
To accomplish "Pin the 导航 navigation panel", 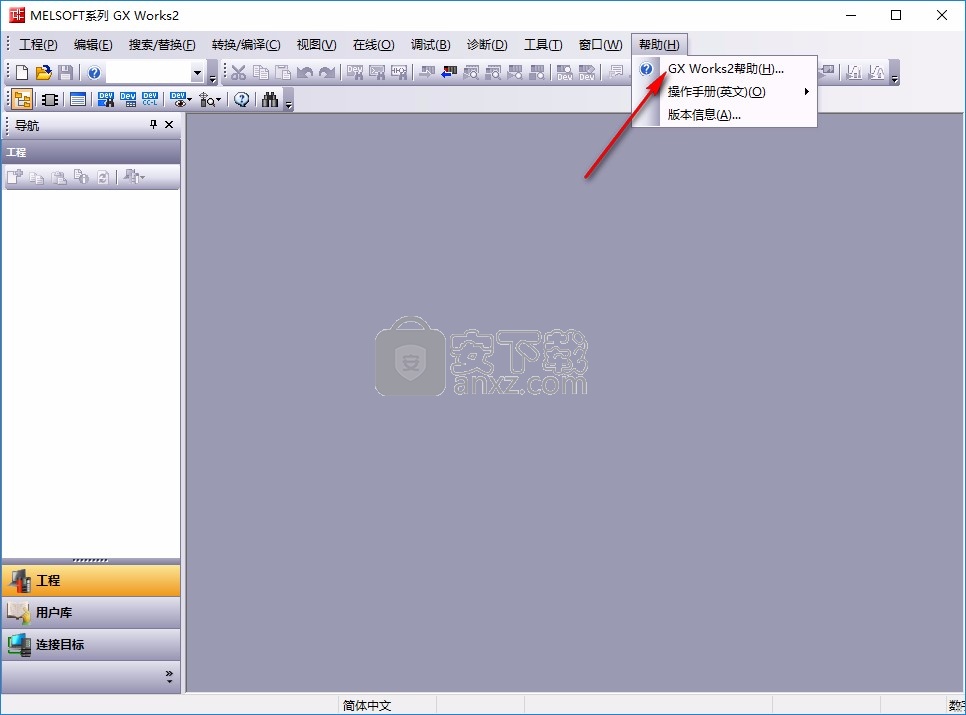I will (x=153, y=124).
